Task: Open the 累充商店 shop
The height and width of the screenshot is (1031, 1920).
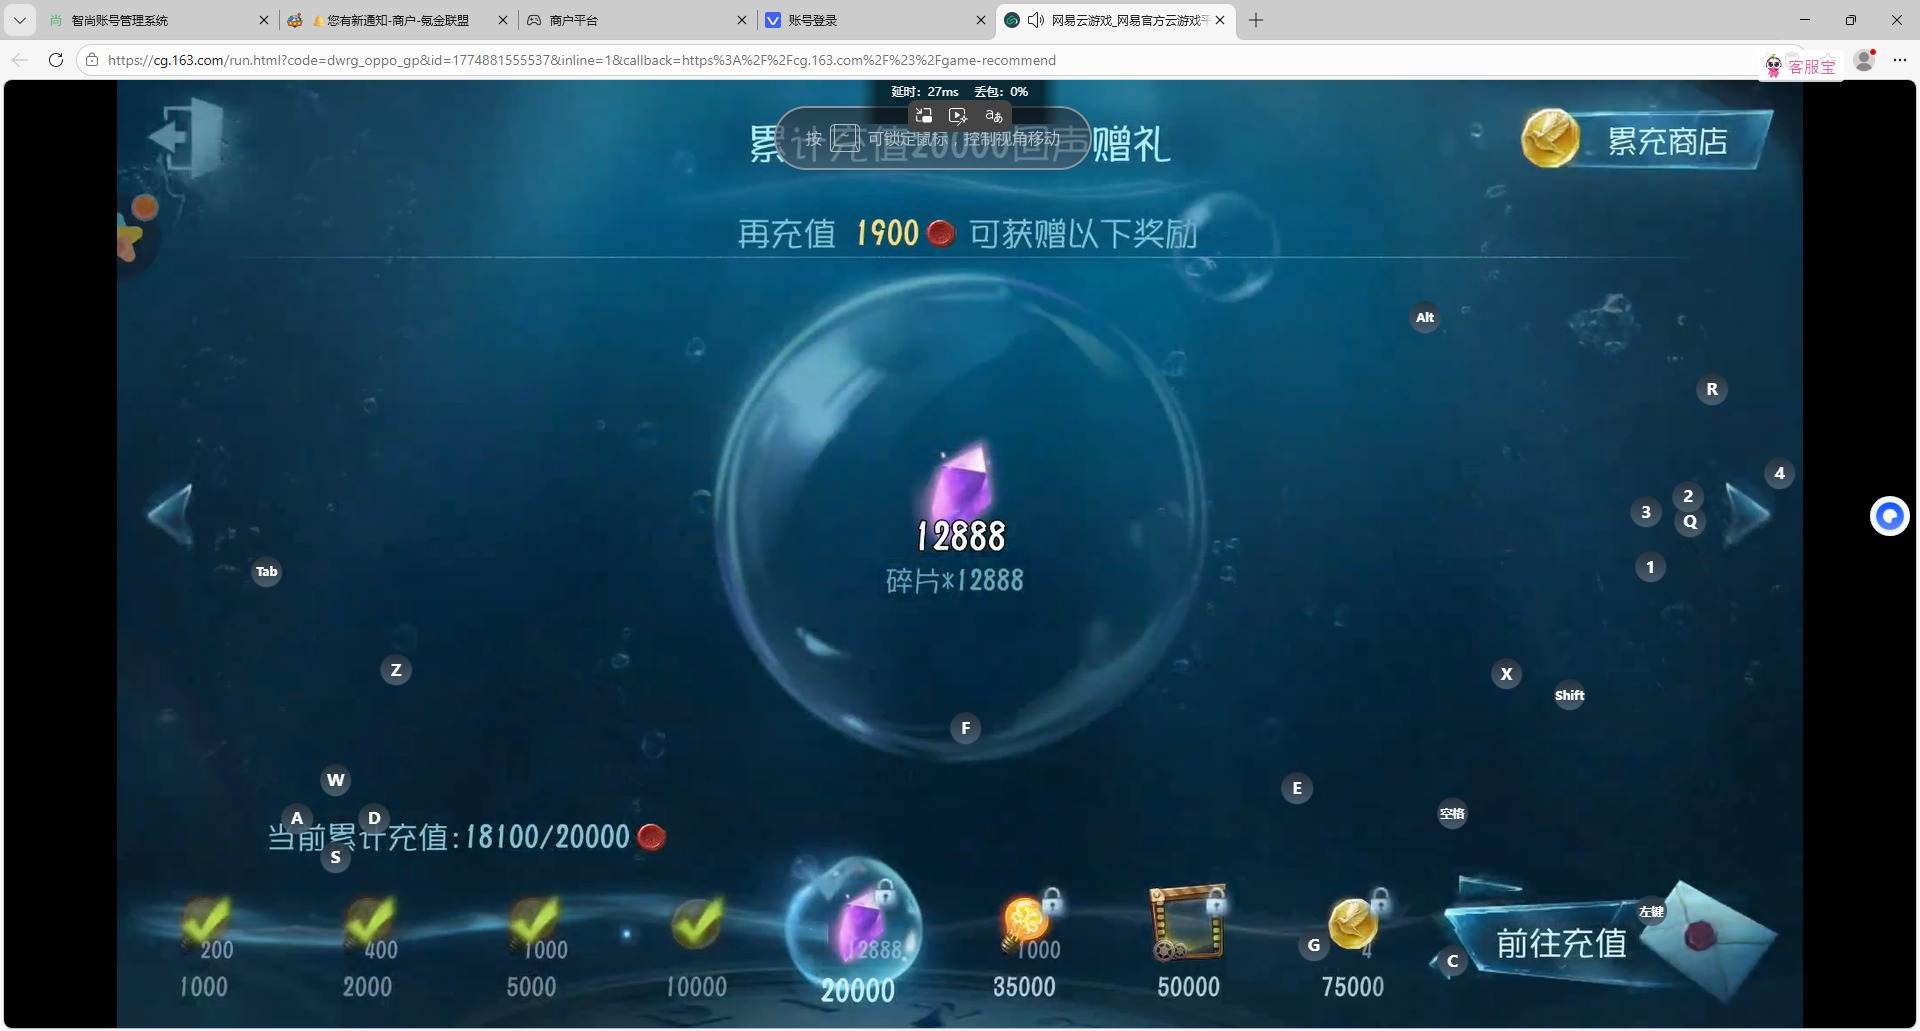Action: point(1645,141)
